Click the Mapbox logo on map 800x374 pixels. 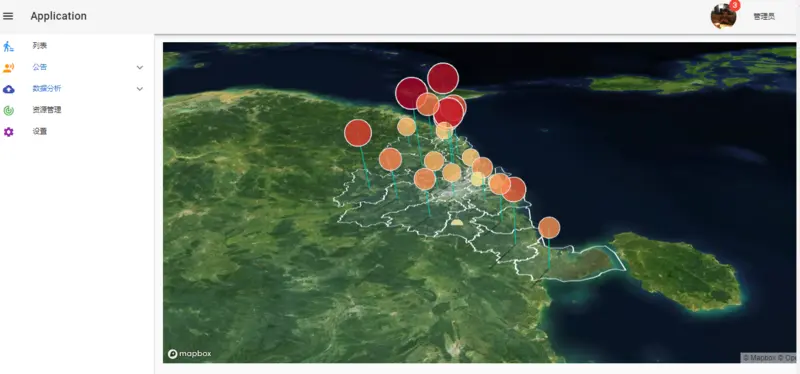(189, 354)
